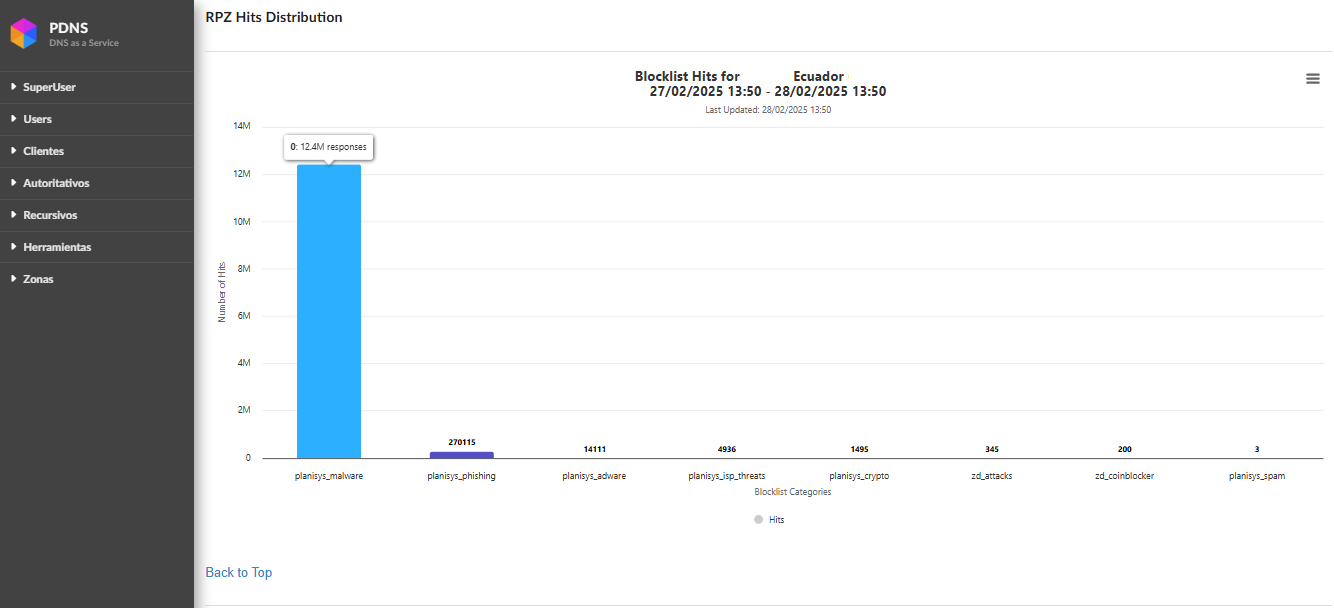Click the zd_coinblocker axis label
Image resolution: width=1334 pixels, height=608 pixels.
[1125, 476]
